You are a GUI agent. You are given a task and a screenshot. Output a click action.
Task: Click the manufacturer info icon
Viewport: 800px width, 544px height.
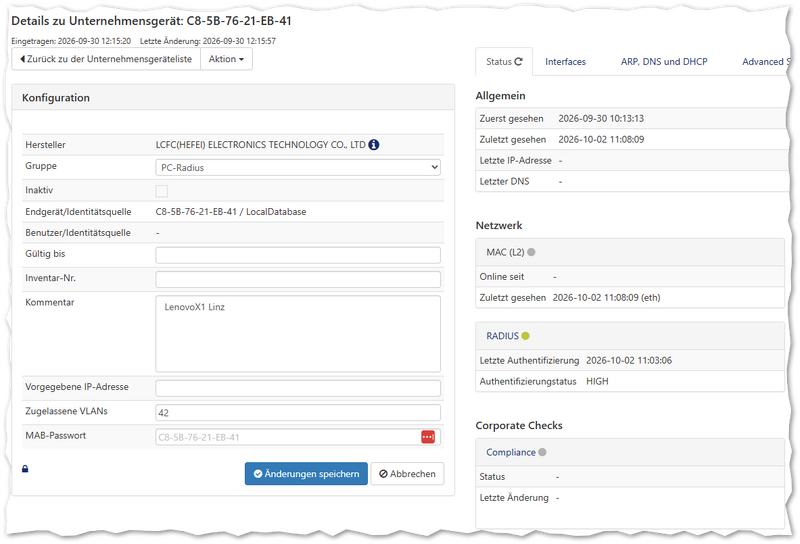pyautogui.click(x=373, y=145)
